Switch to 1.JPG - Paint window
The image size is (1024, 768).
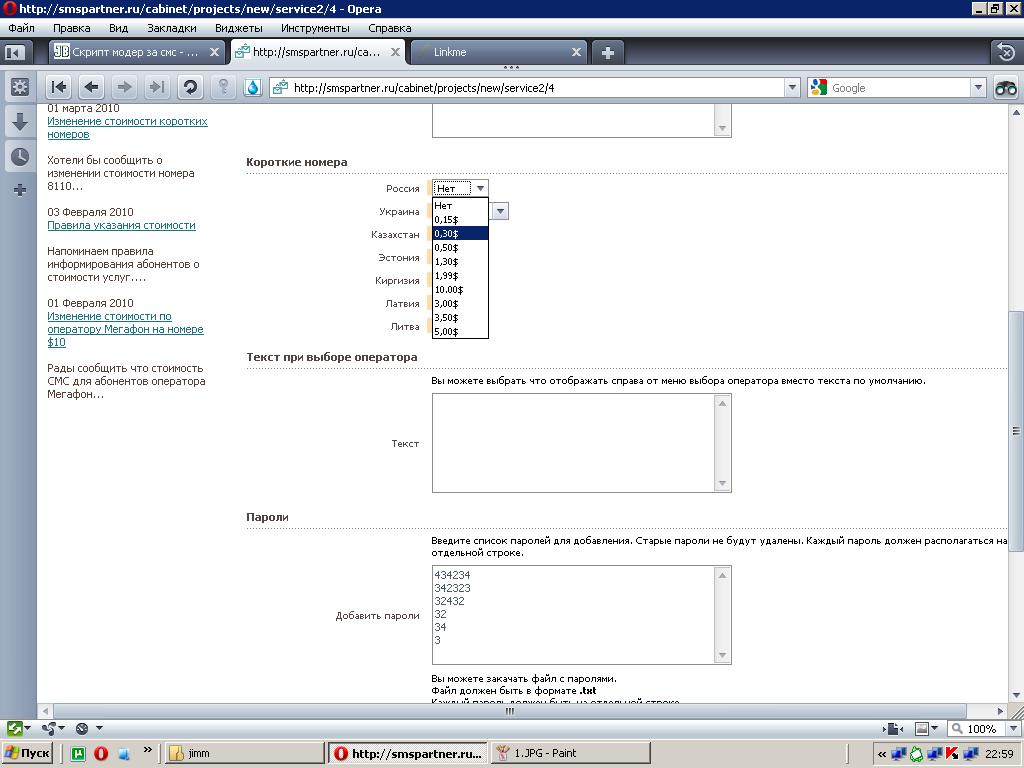[x=571, y=753]
